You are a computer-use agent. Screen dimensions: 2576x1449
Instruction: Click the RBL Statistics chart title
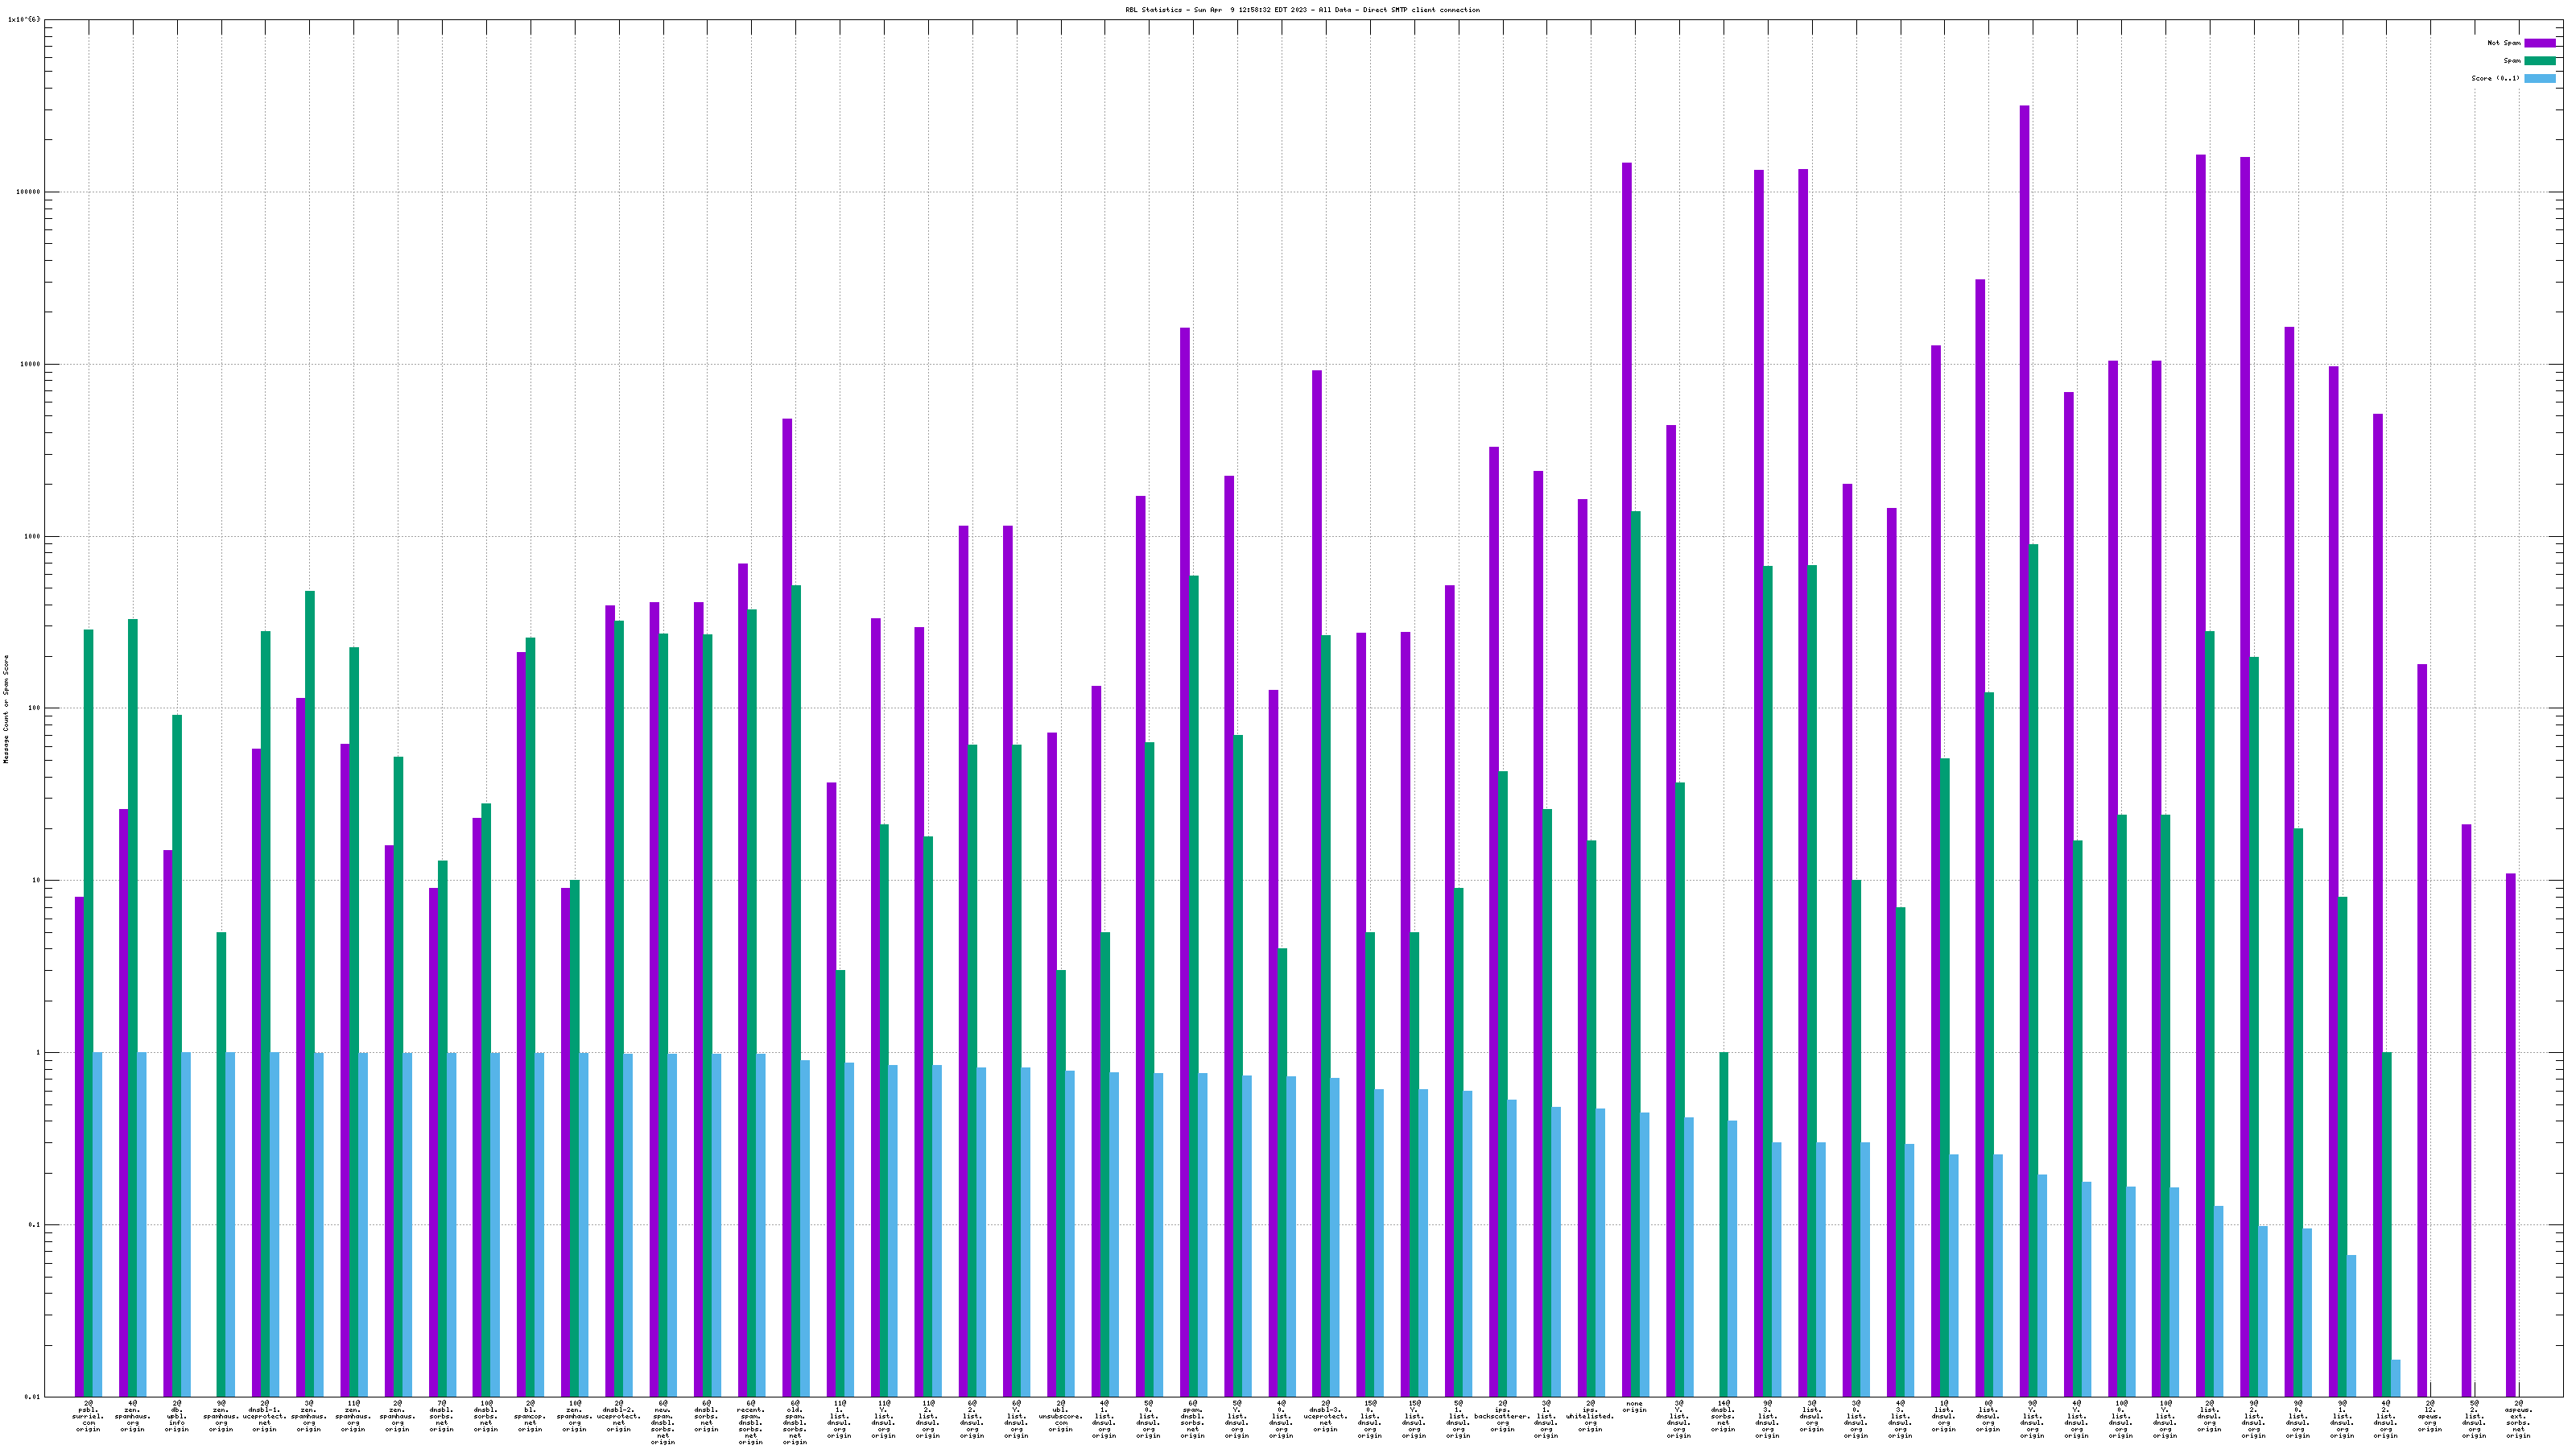point(1302,10)
